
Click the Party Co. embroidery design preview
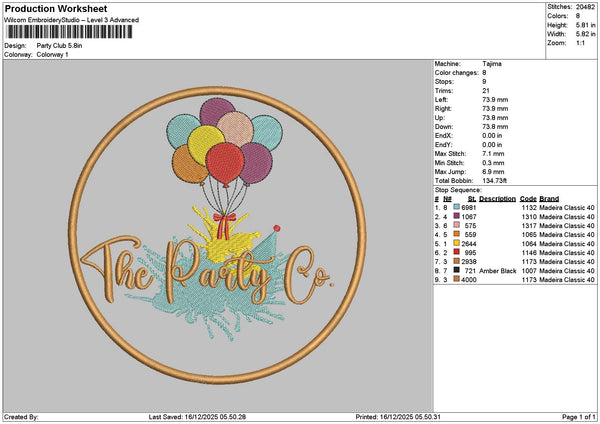[x=217, y=235]
